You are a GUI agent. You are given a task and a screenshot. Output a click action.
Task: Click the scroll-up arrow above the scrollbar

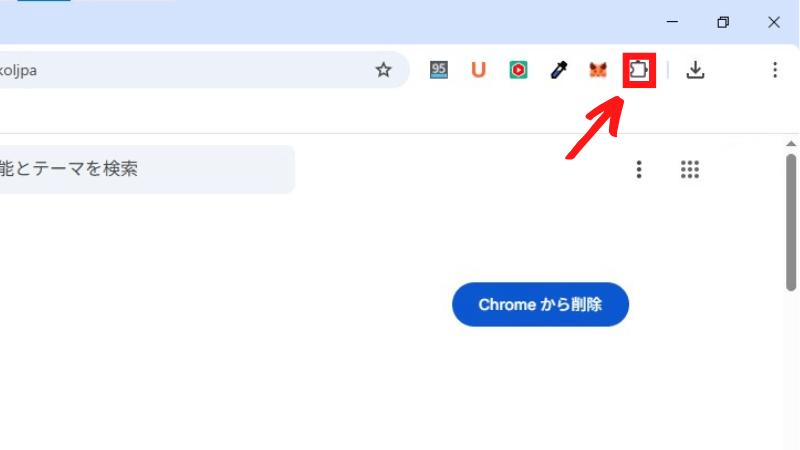[x=791, y=144]
